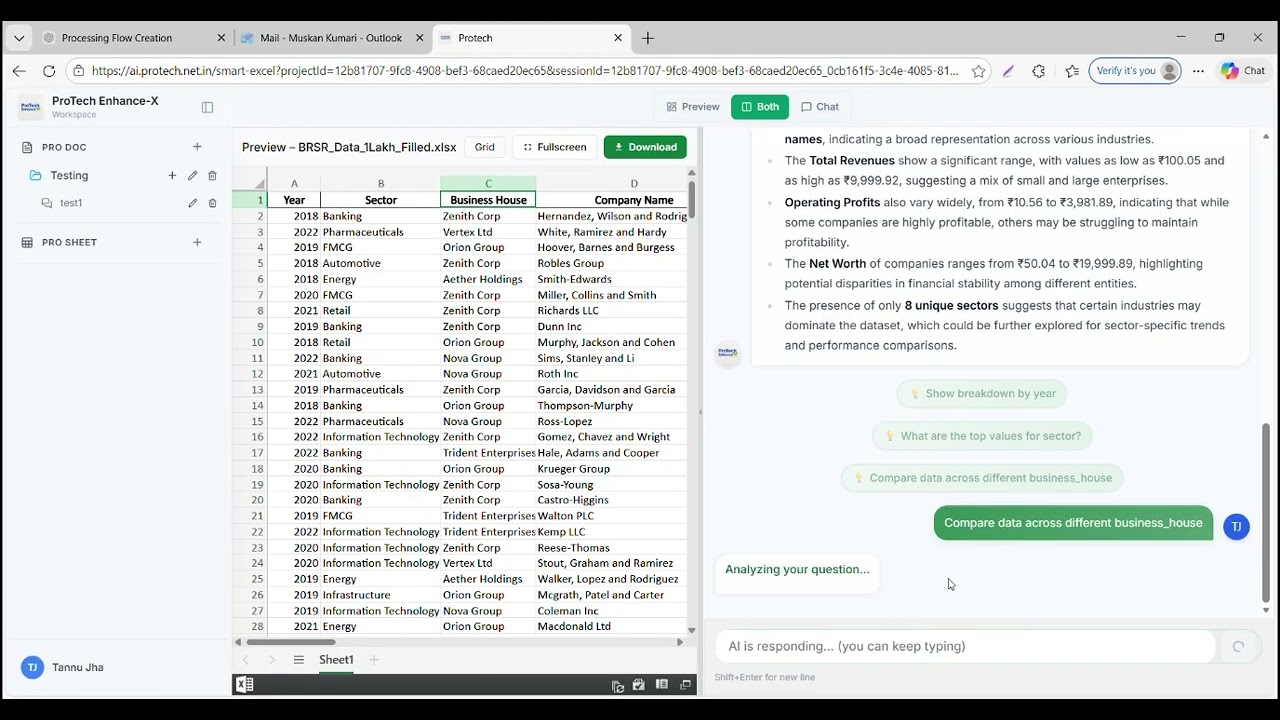Click the refresh clipboard icon in spreadsheet footer
The height and width of the screenshot is (720, 1280).
618,685
